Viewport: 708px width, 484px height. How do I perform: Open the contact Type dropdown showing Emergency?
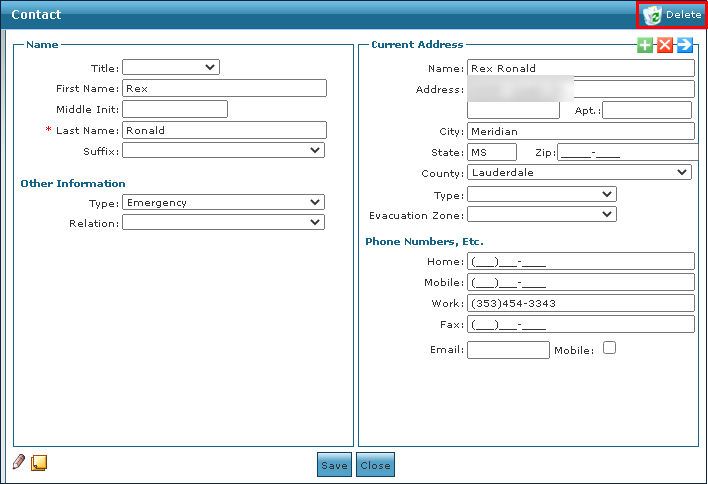pyautogui.click(x=223, y=202)
